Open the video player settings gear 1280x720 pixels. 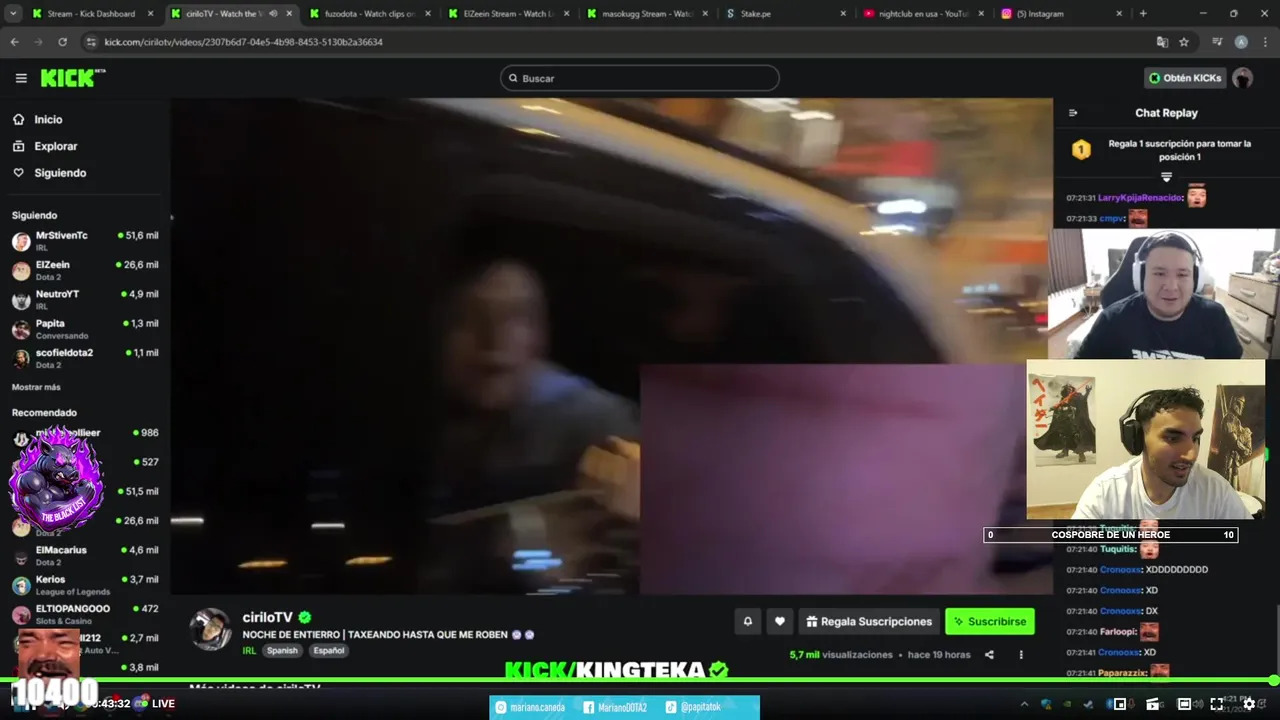[1249, 704]
